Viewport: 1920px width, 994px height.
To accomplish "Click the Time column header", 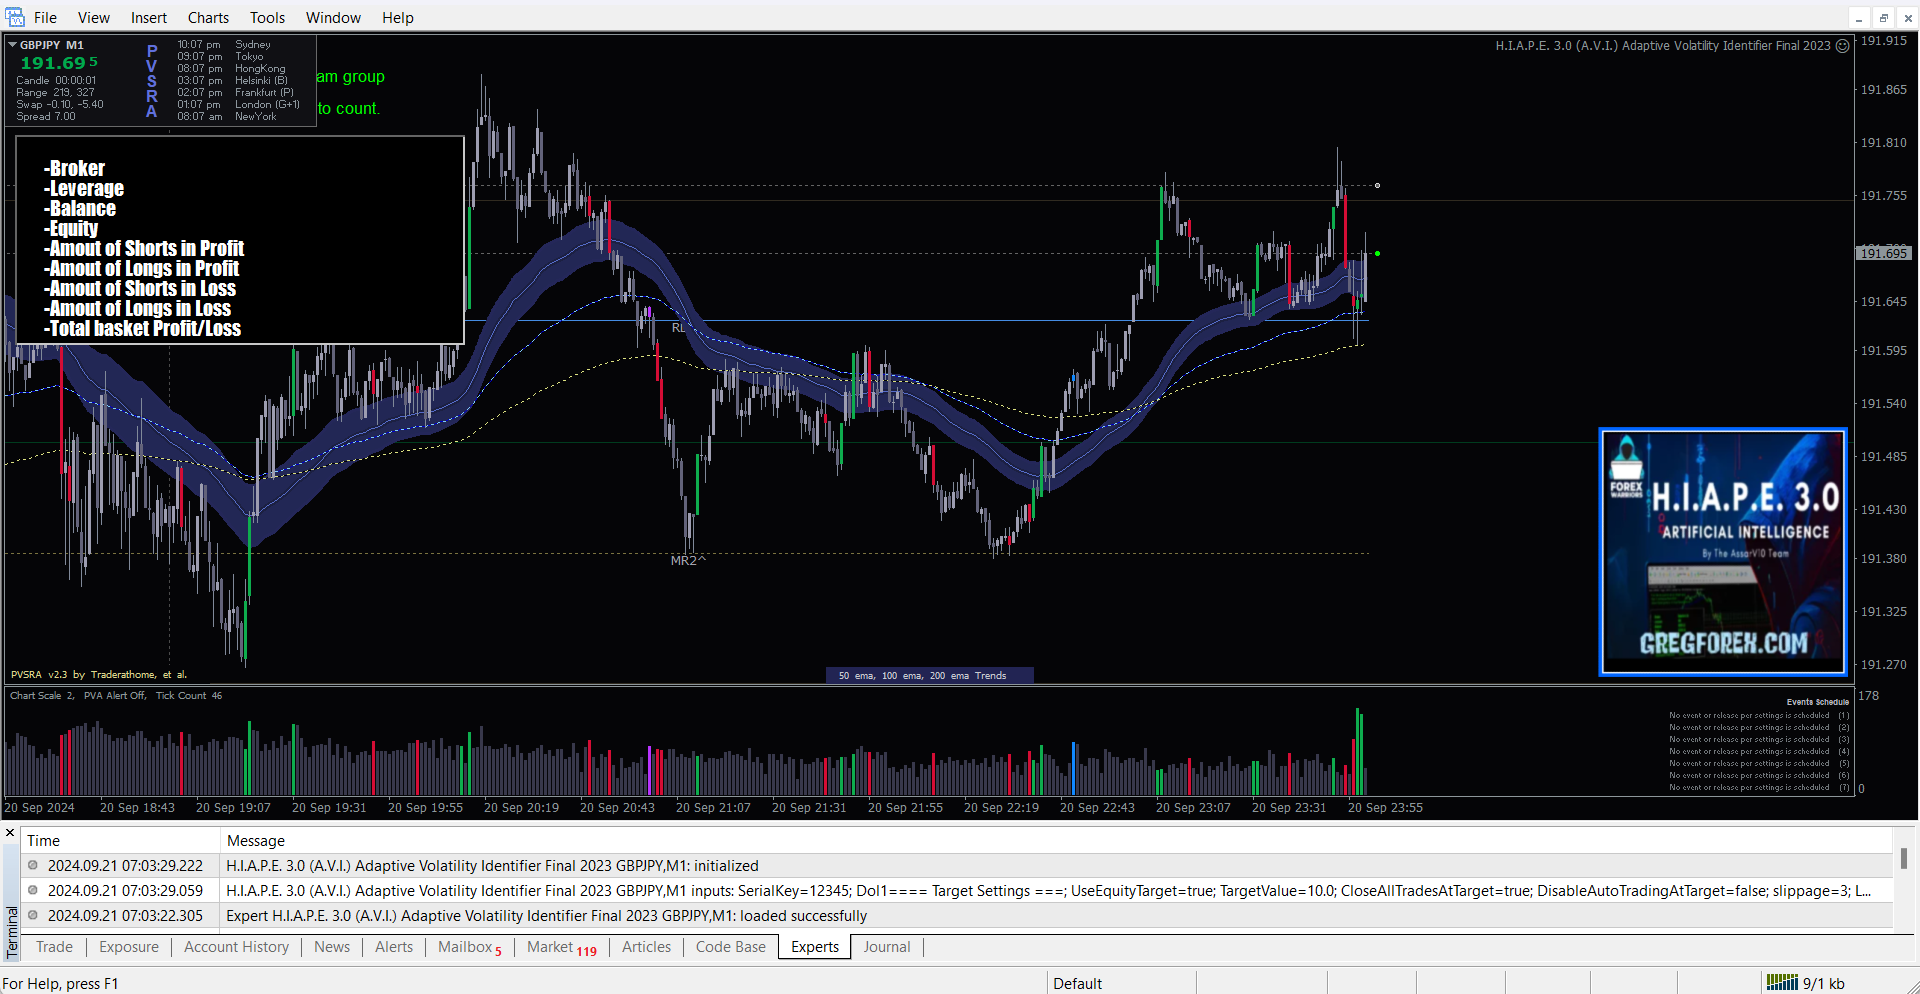I will point(43,841).
